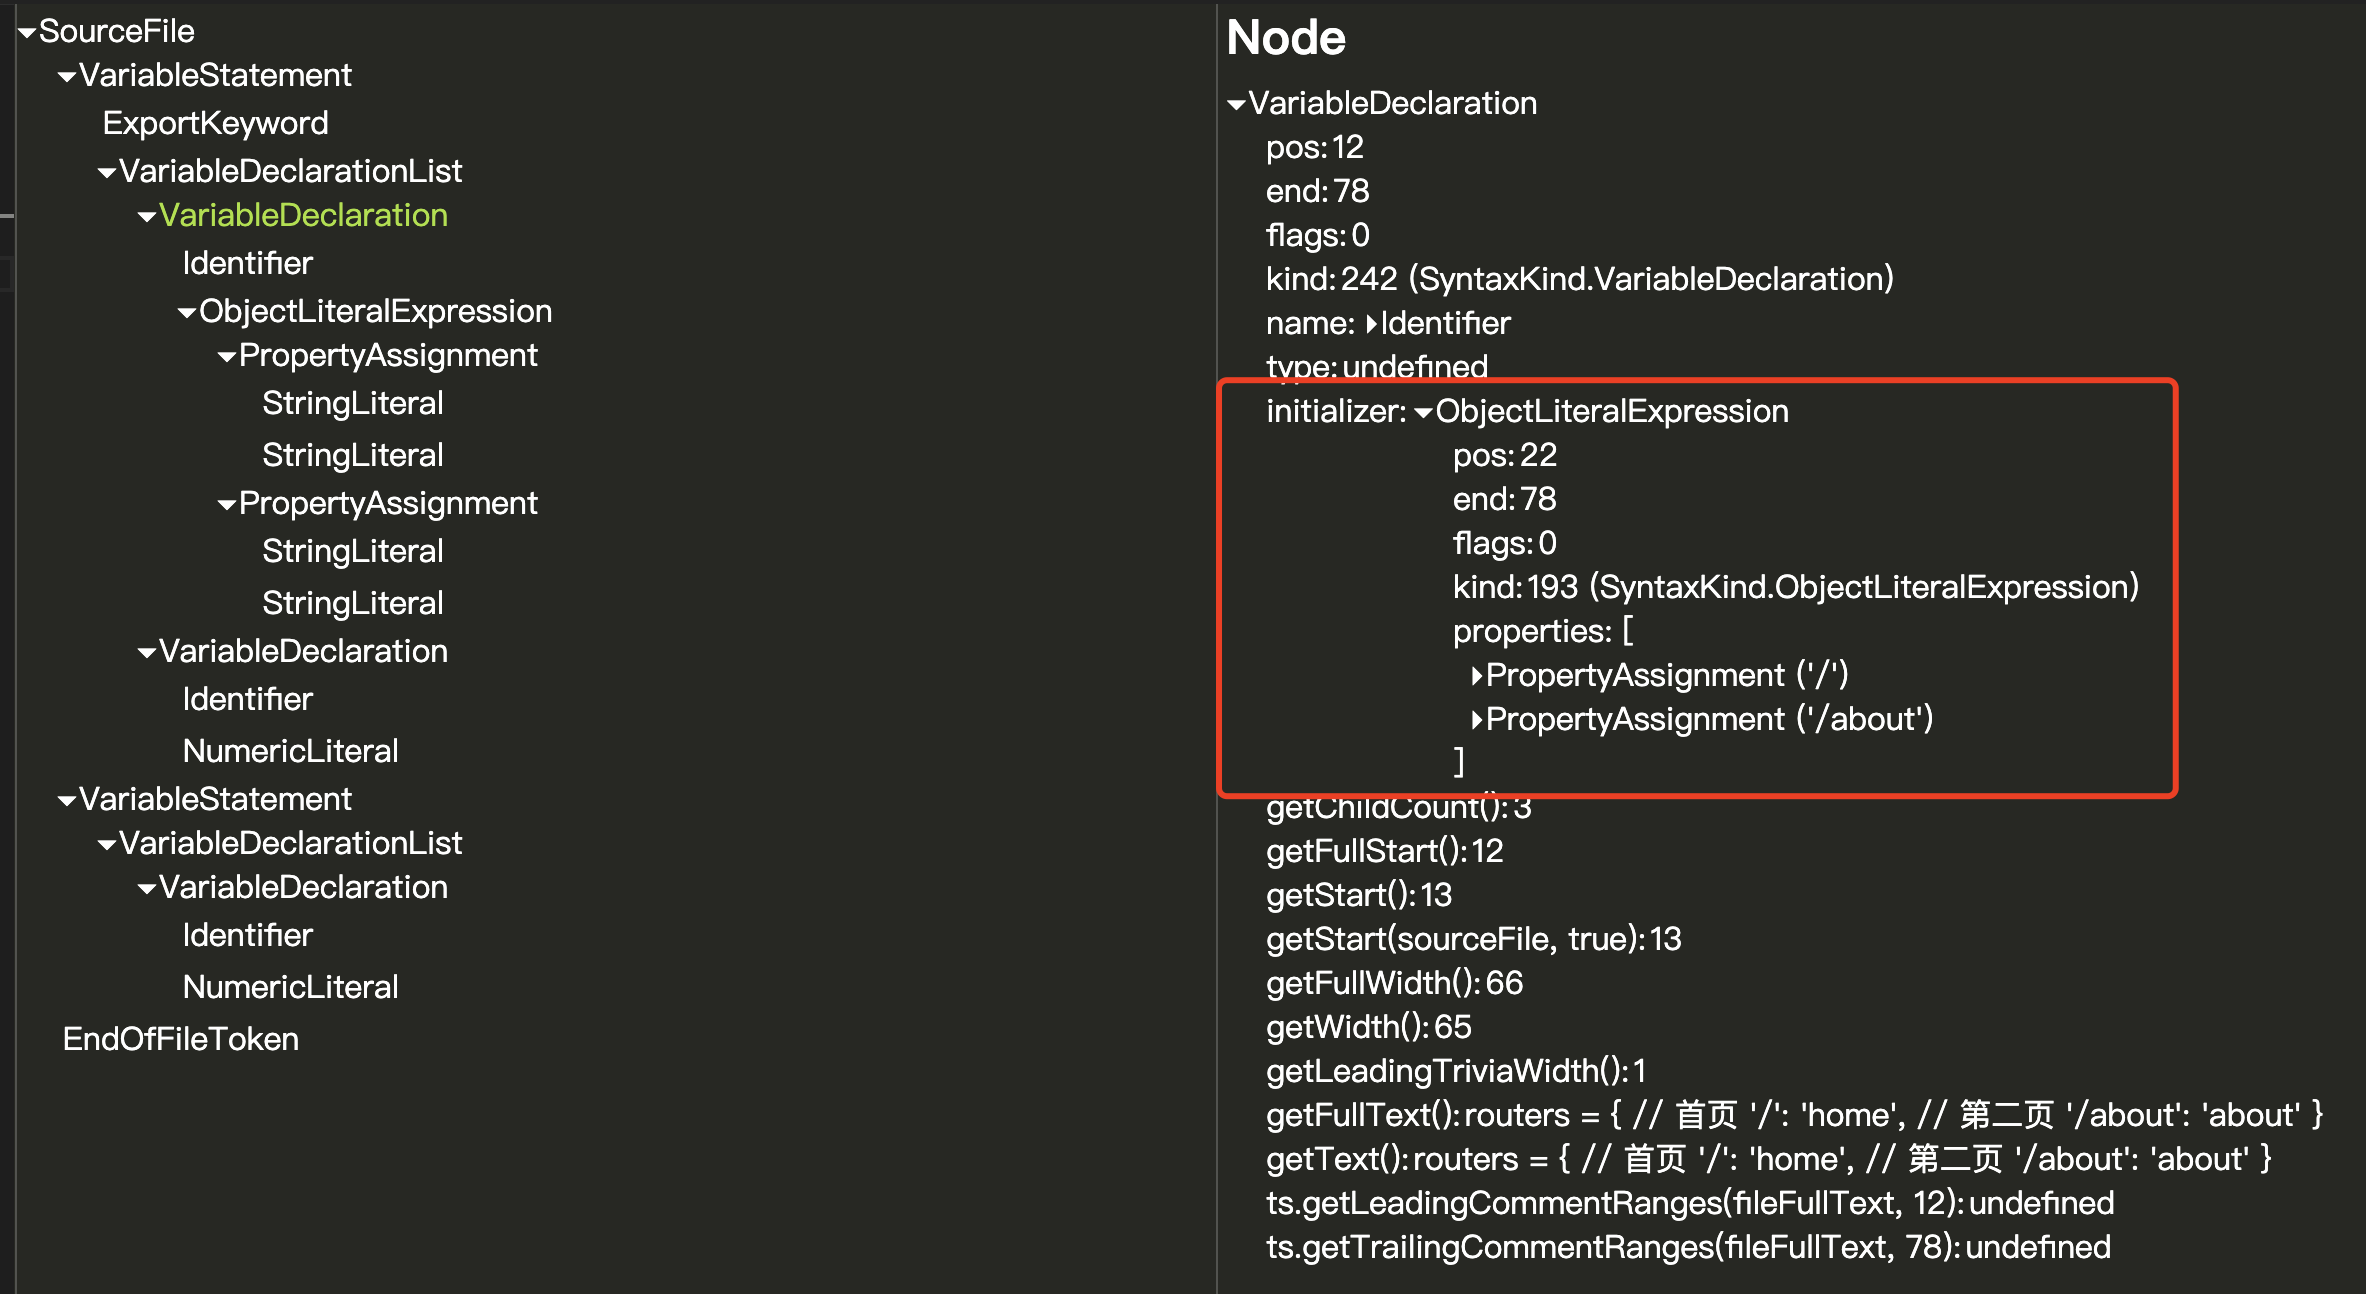The image size is (2366, 1294).
Task: Click the Identifier under highlighted VariableDeclaration
Action: [247, 263]
